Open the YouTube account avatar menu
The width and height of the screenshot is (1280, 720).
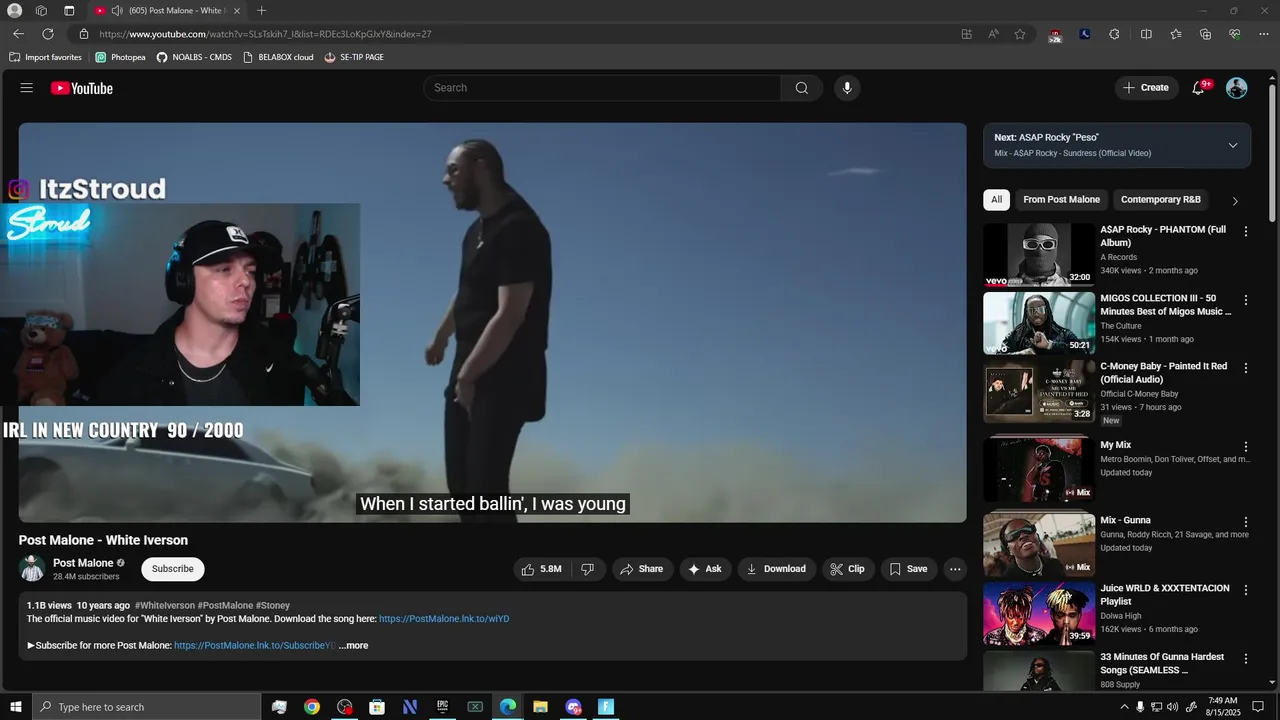point(1237,88)
